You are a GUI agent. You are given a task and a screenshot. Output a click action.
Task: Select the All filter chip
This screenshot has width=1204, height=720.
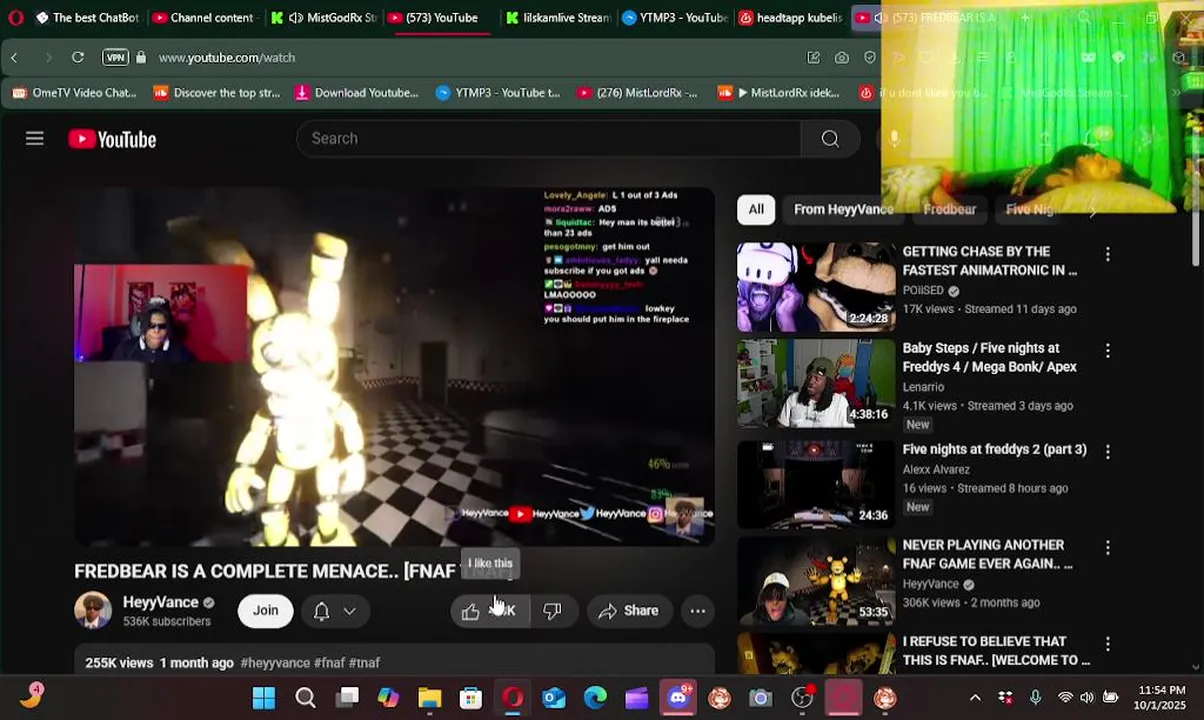click(x=756, y=209)
